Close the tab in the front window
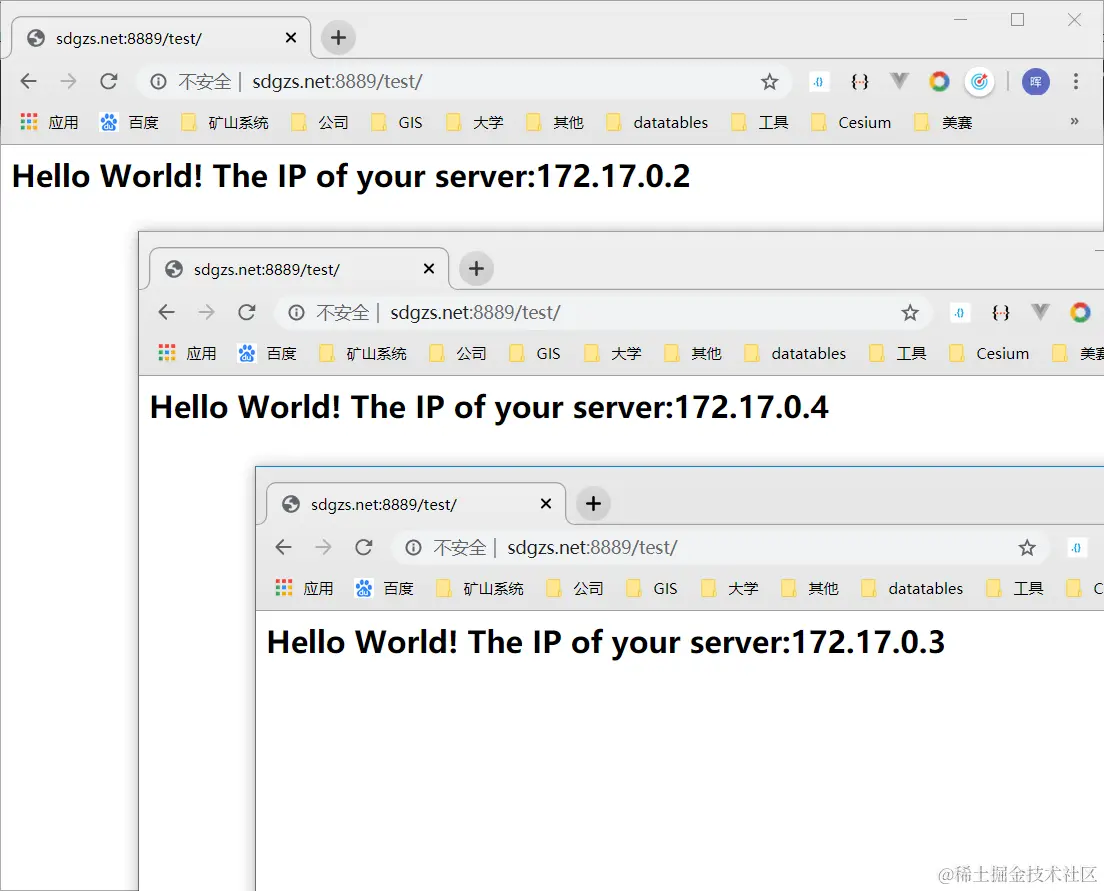 pos(546,503)
